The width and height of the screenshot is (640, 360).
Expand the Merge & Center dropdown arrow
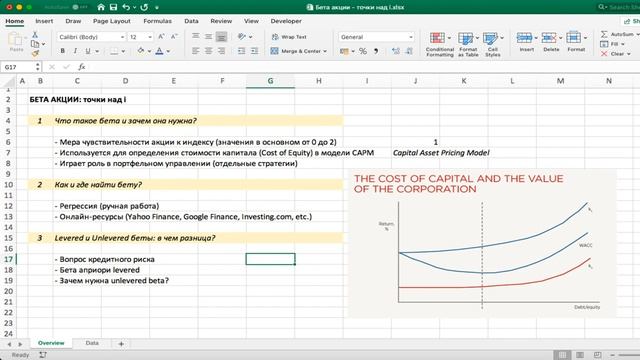[325, 51]
